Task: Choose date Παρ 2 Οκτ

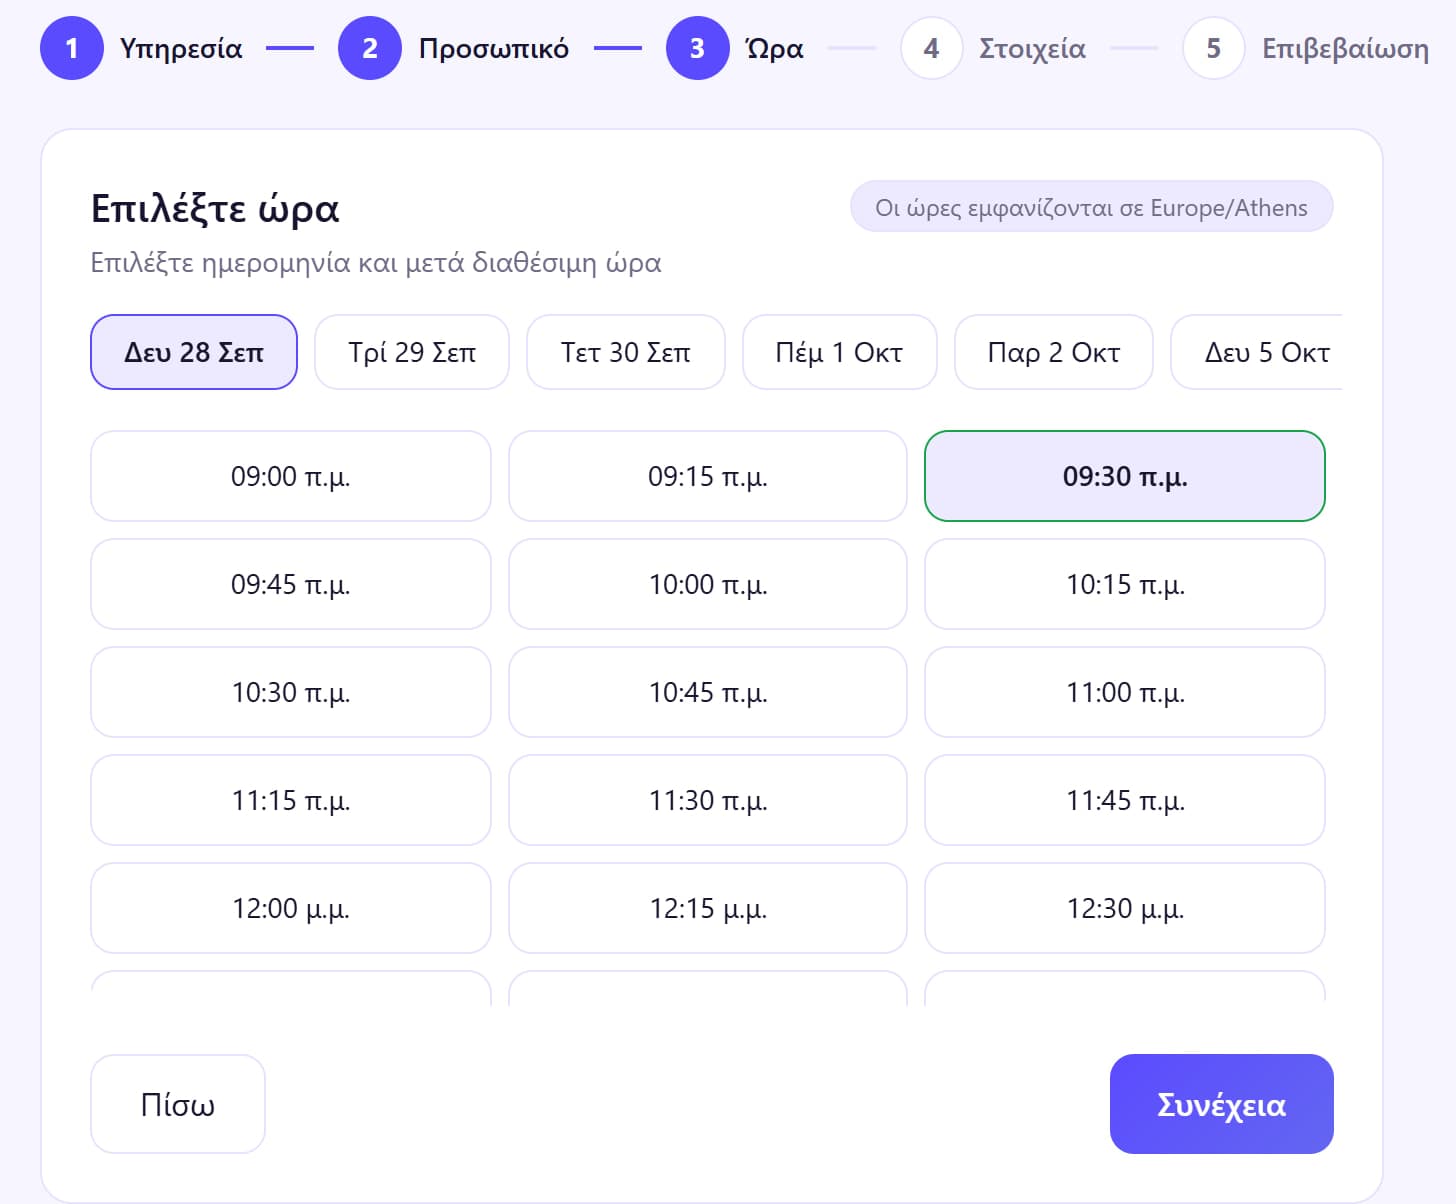Action: coord(1054,352)
